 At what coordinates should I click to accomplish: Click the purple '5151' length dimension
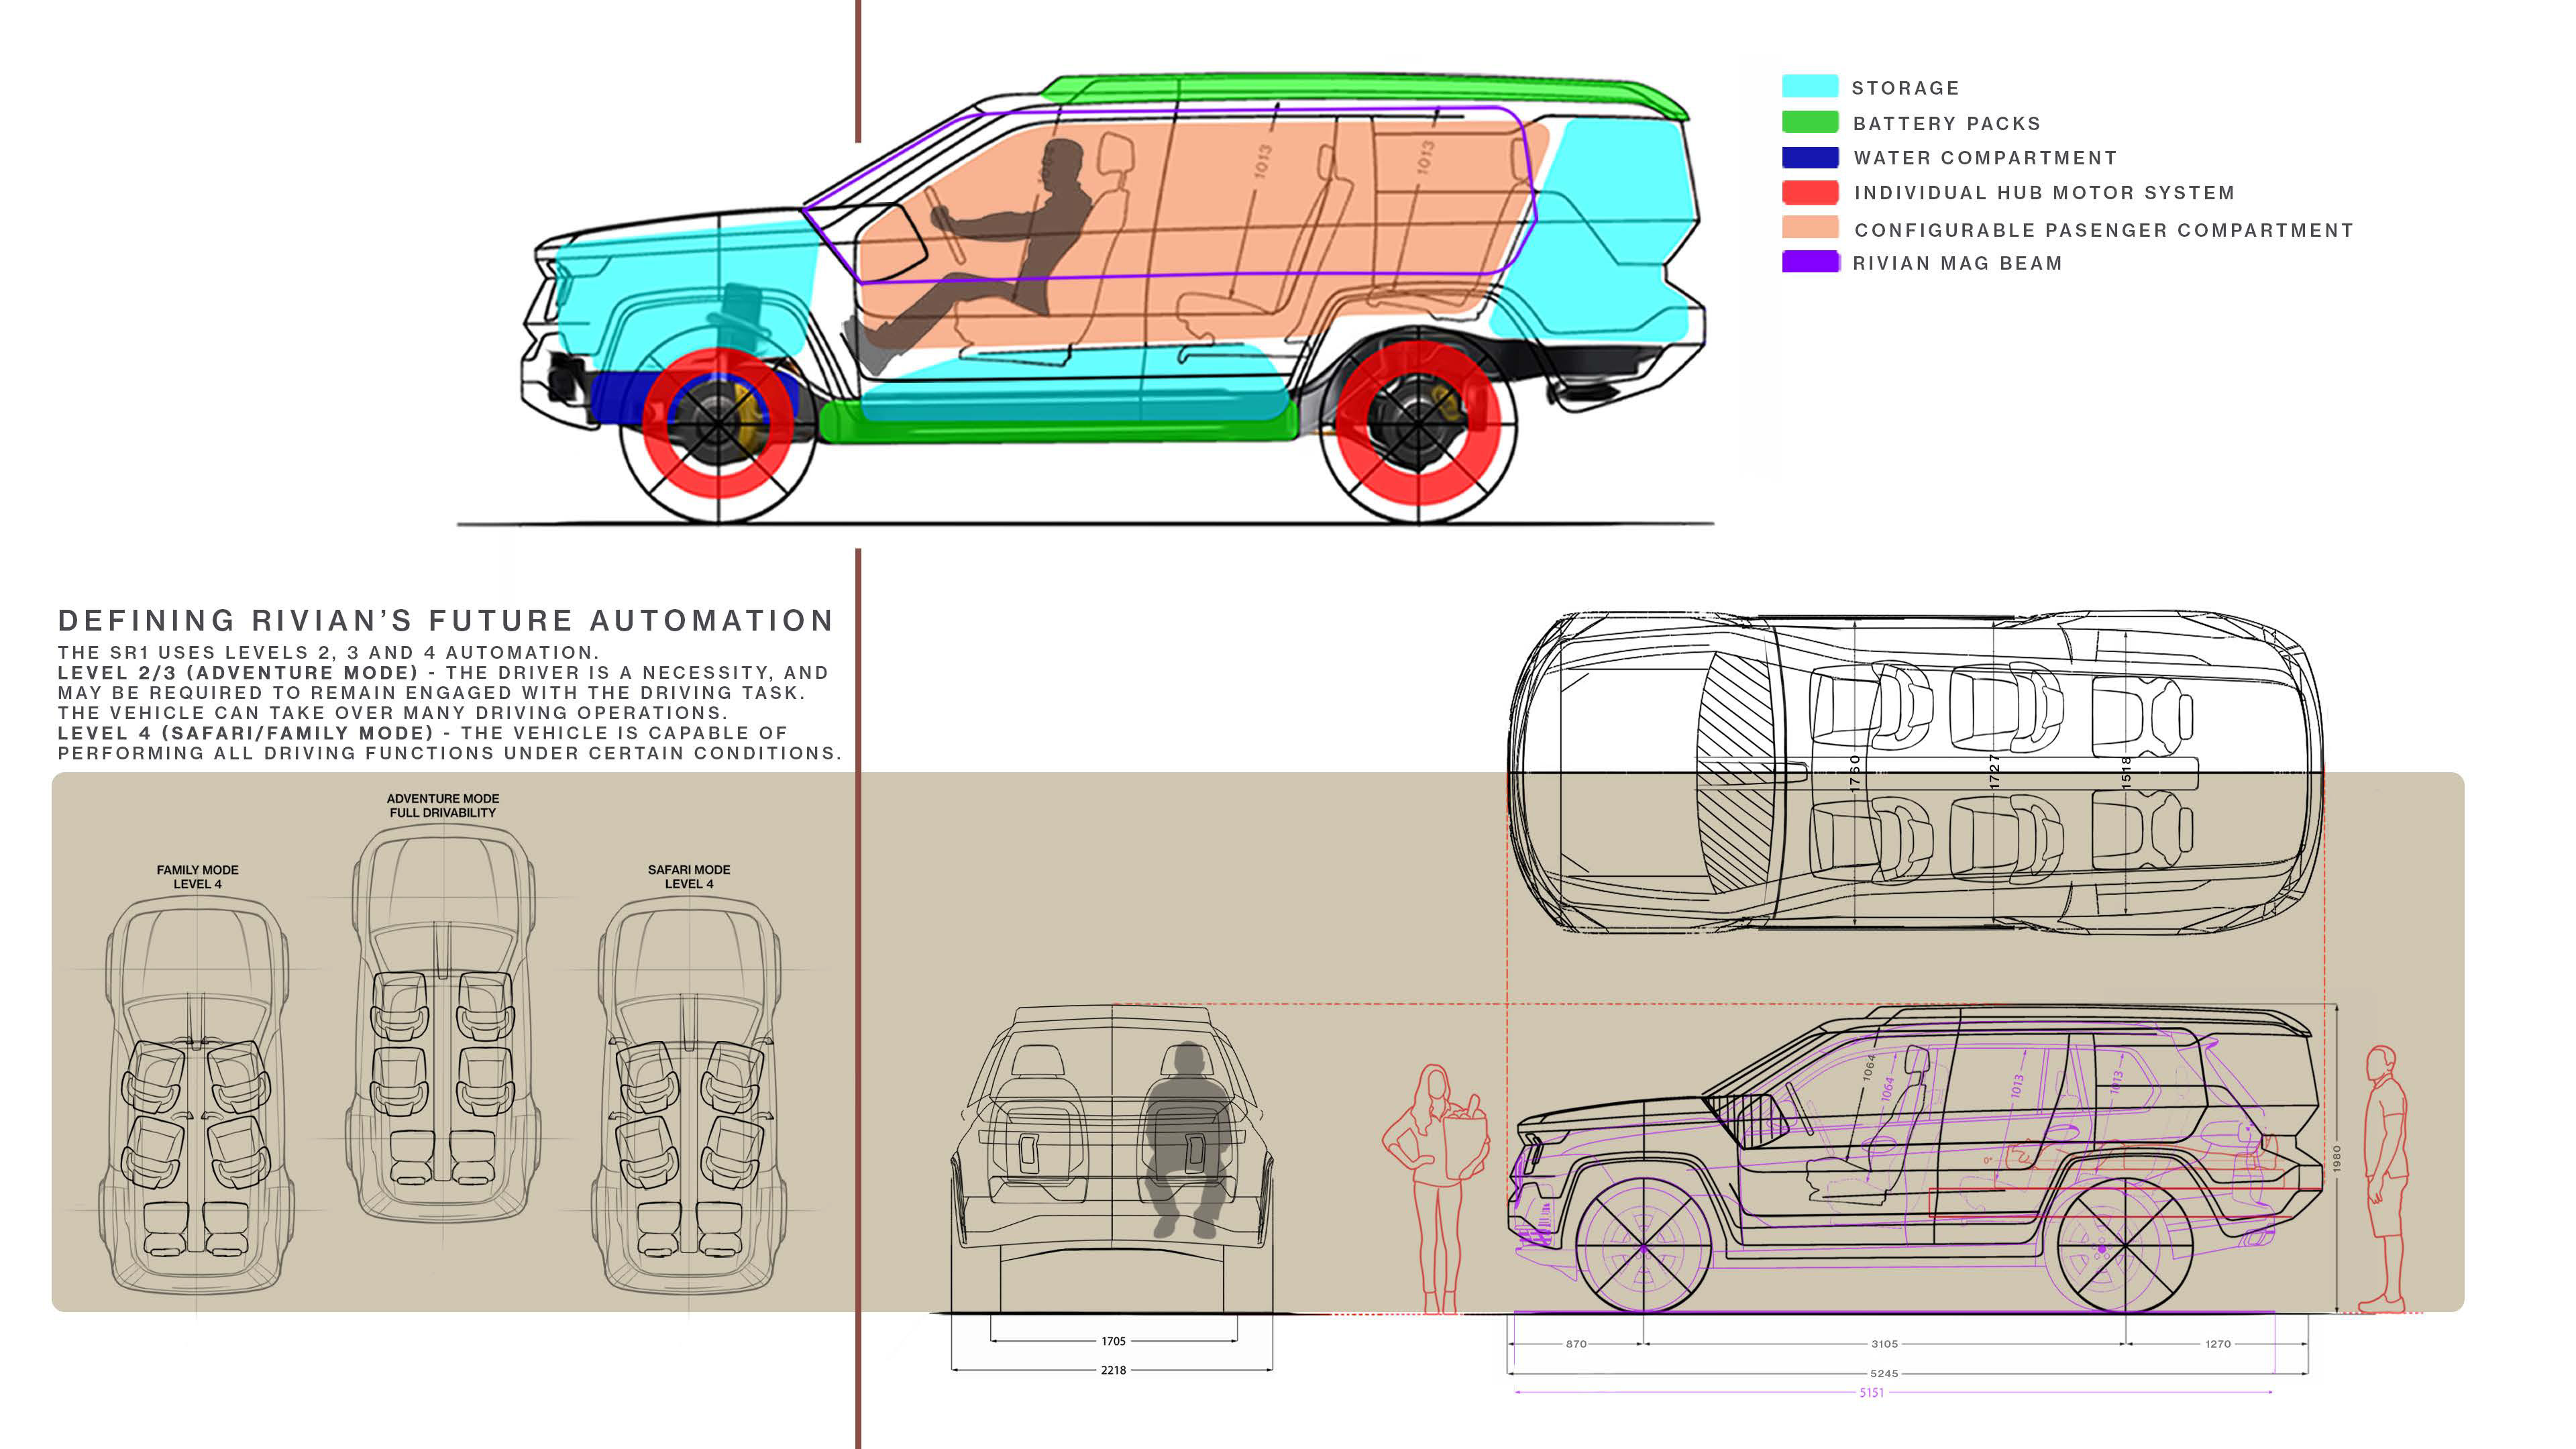tap(1871, 1392)
